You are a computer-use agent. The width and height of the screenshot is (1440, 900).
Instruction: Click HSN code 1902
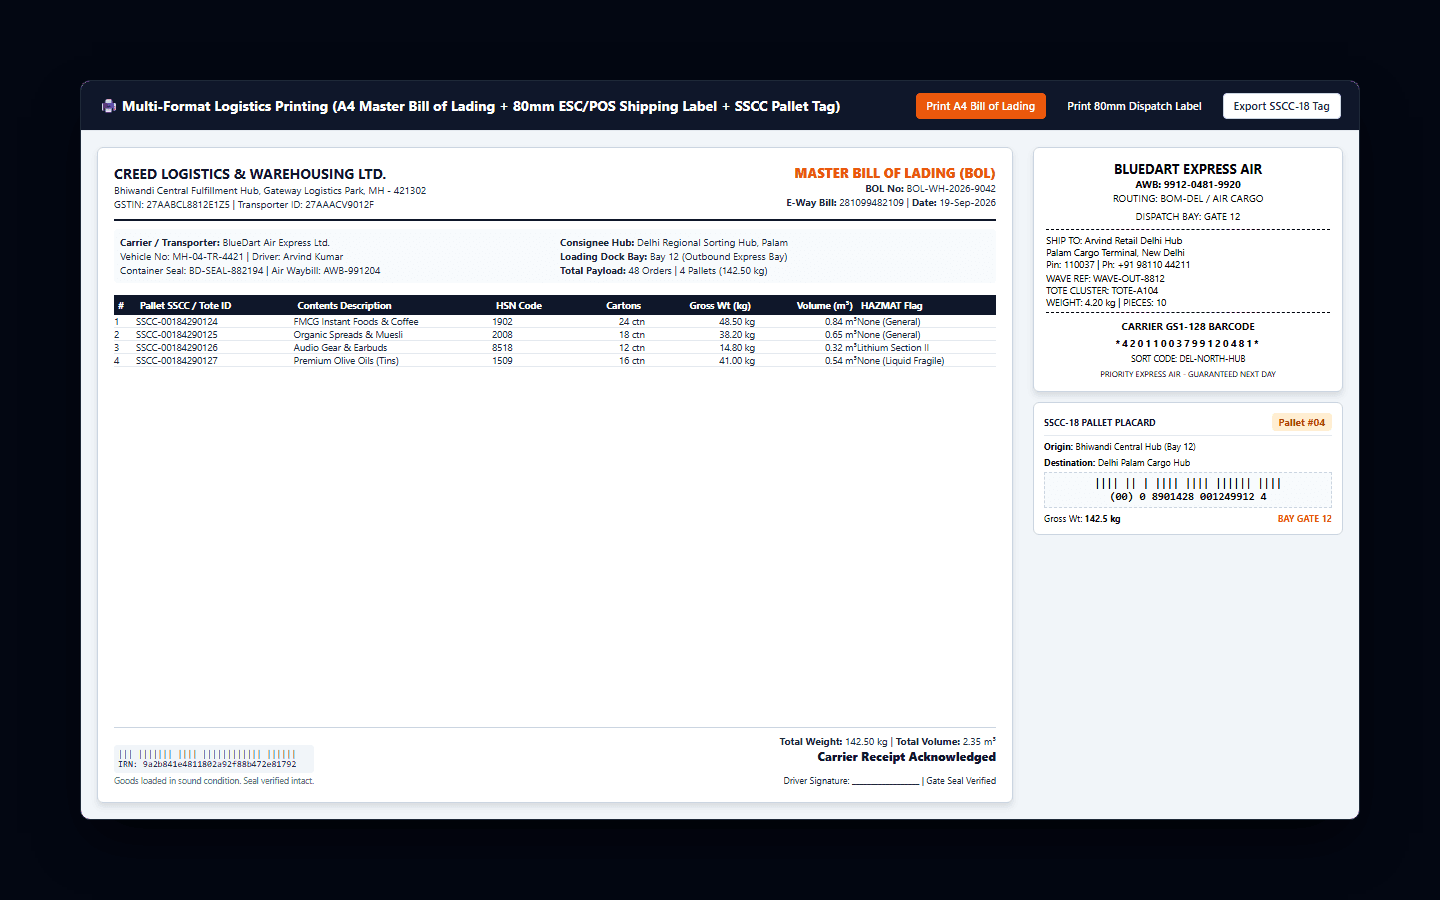502,322
